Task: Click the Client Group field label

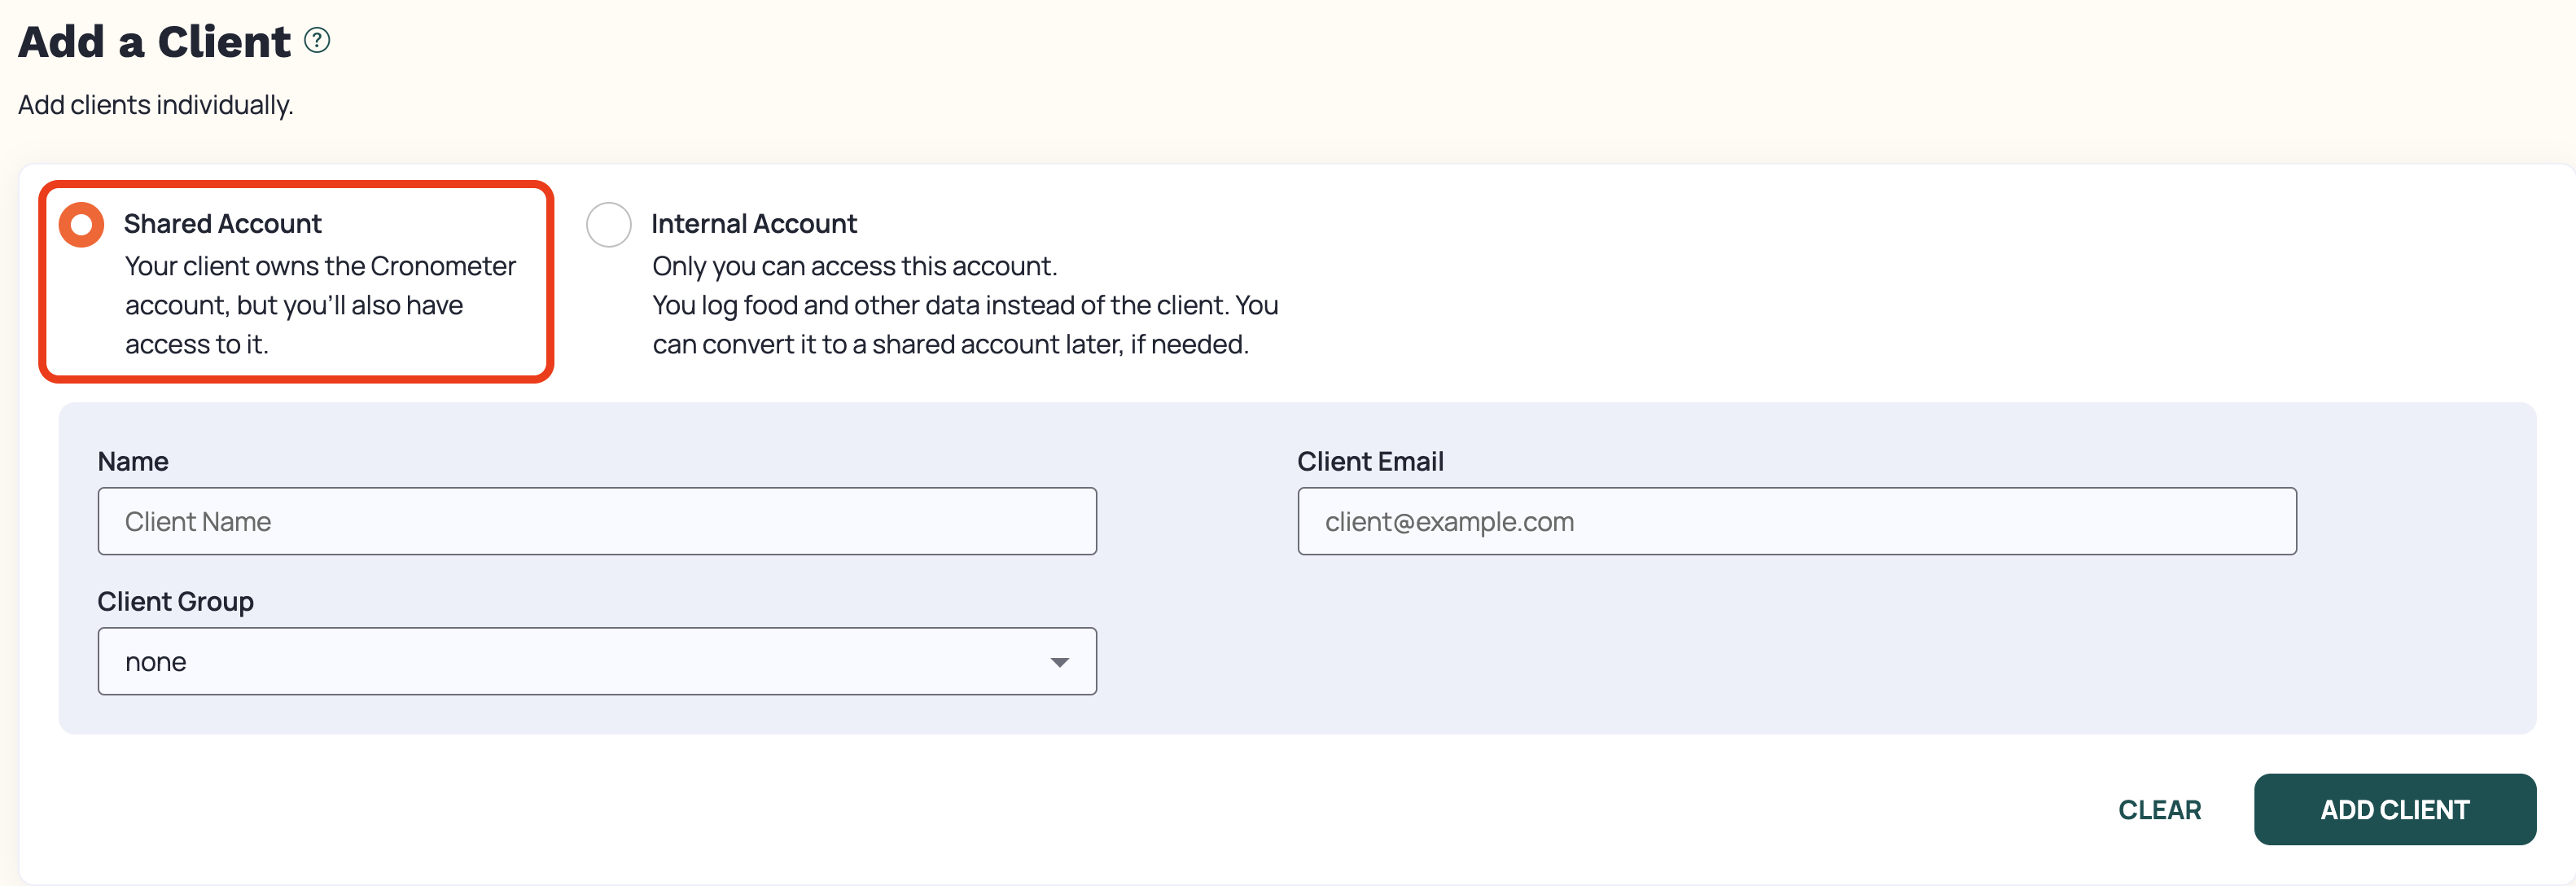Action: pos(176,601)
